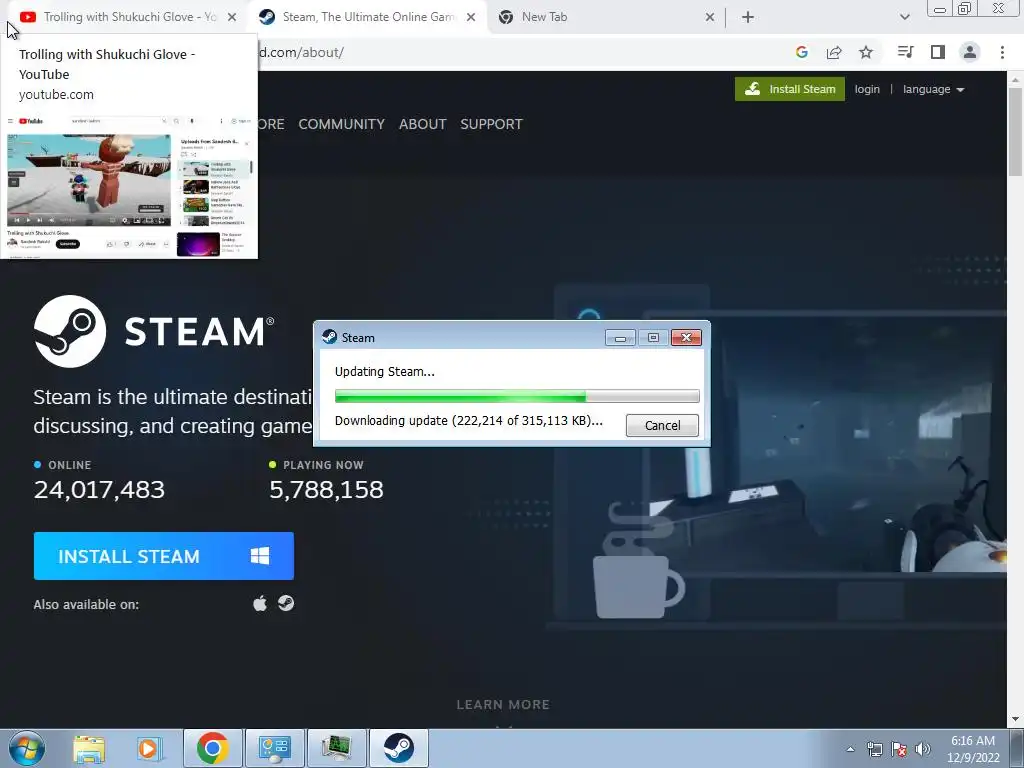Minimize the Steam updater dialog

point(620,338)
